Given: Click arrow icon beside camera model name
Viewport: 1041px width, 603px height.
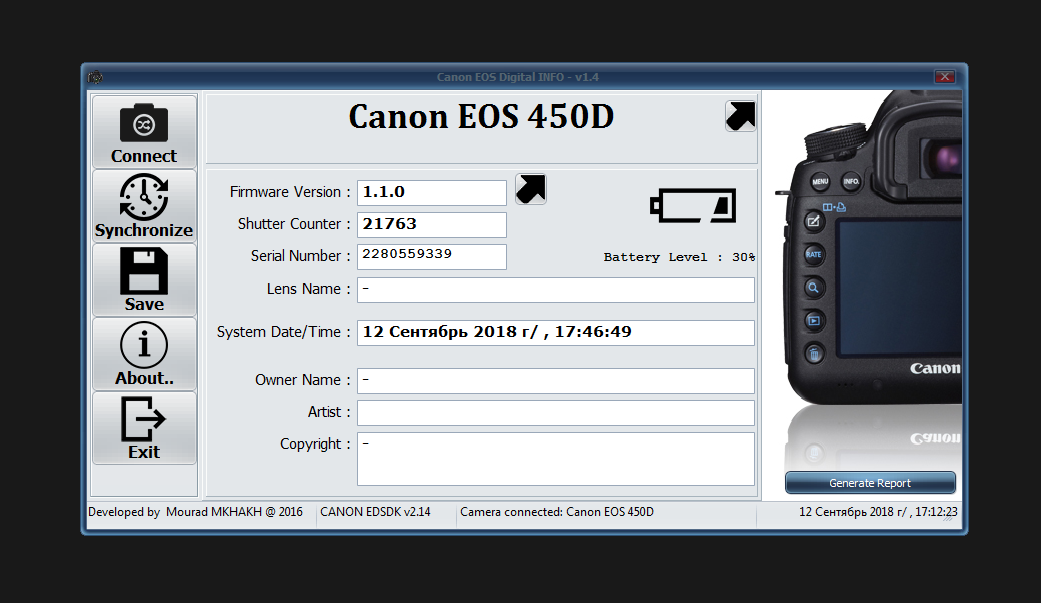Looking at the screenshot, I should [x=740, y=117].
